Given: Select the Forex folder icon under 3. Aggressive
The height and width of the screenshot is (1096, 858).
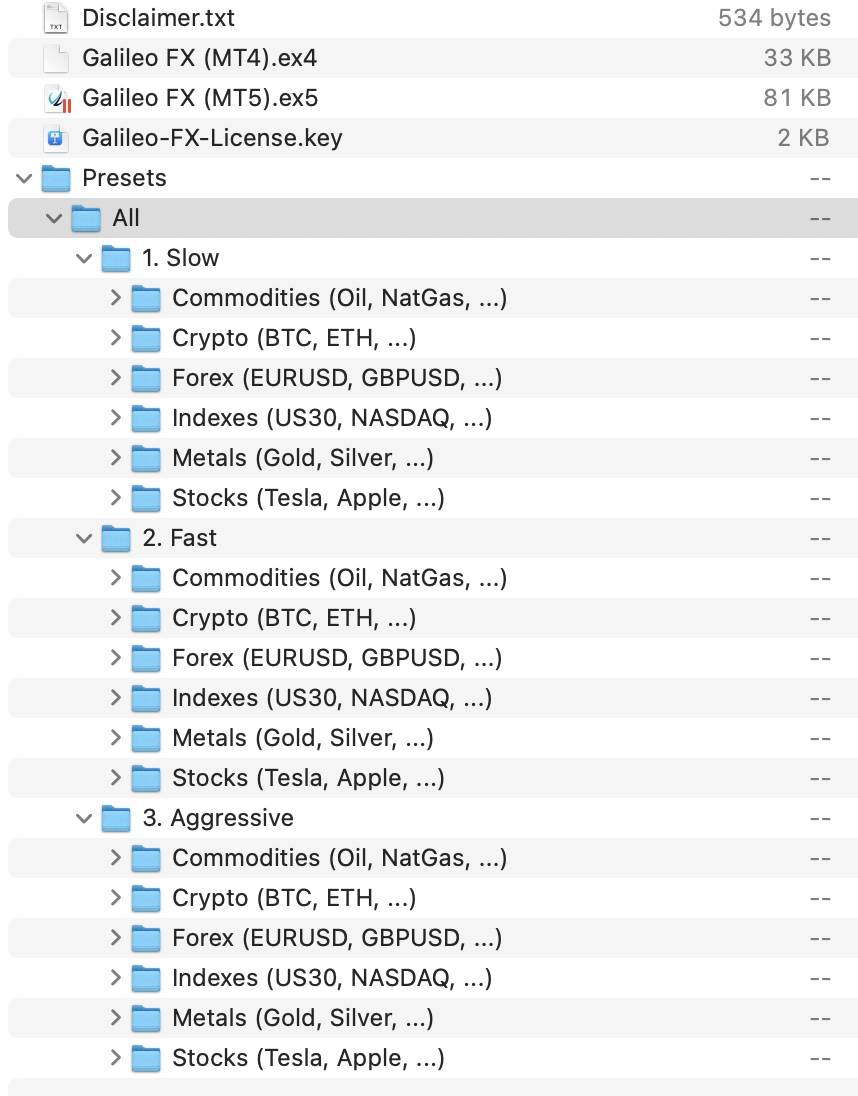Looking at the screenshot, I should (x=146, y=938).
